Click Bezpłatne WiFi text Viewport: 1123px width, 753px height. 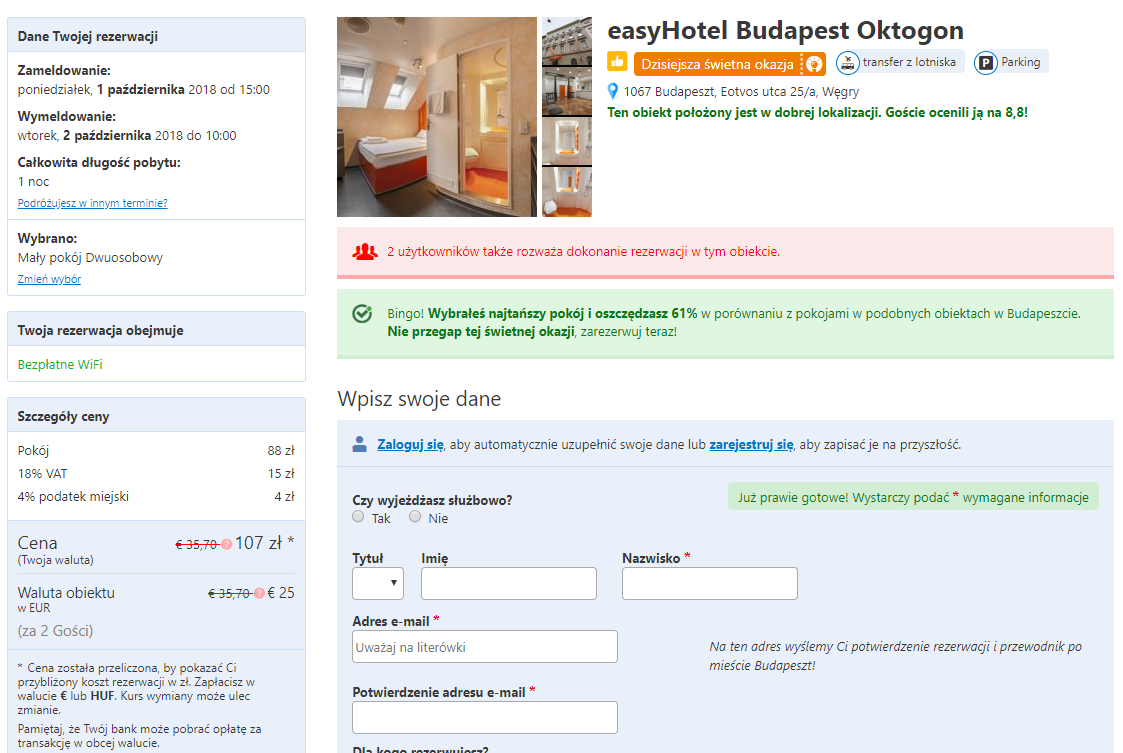point(60,365)
